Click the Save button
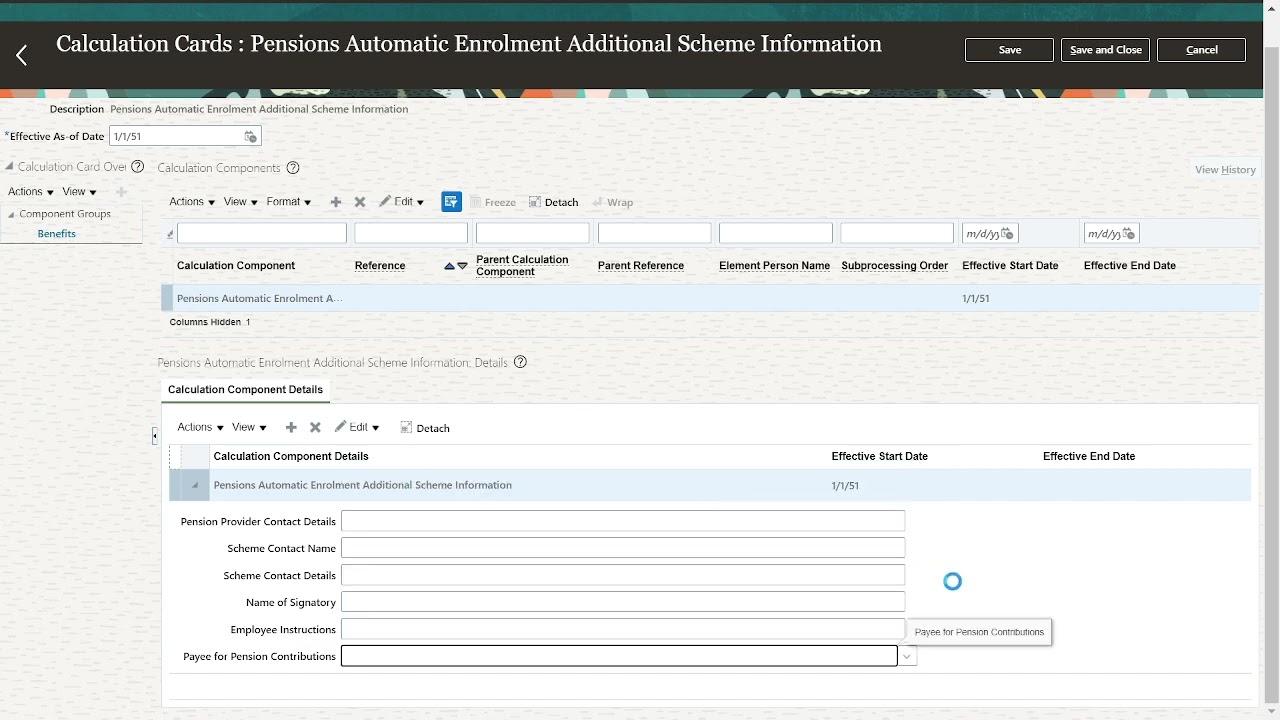1280x720 pixels. point(1009,50)
